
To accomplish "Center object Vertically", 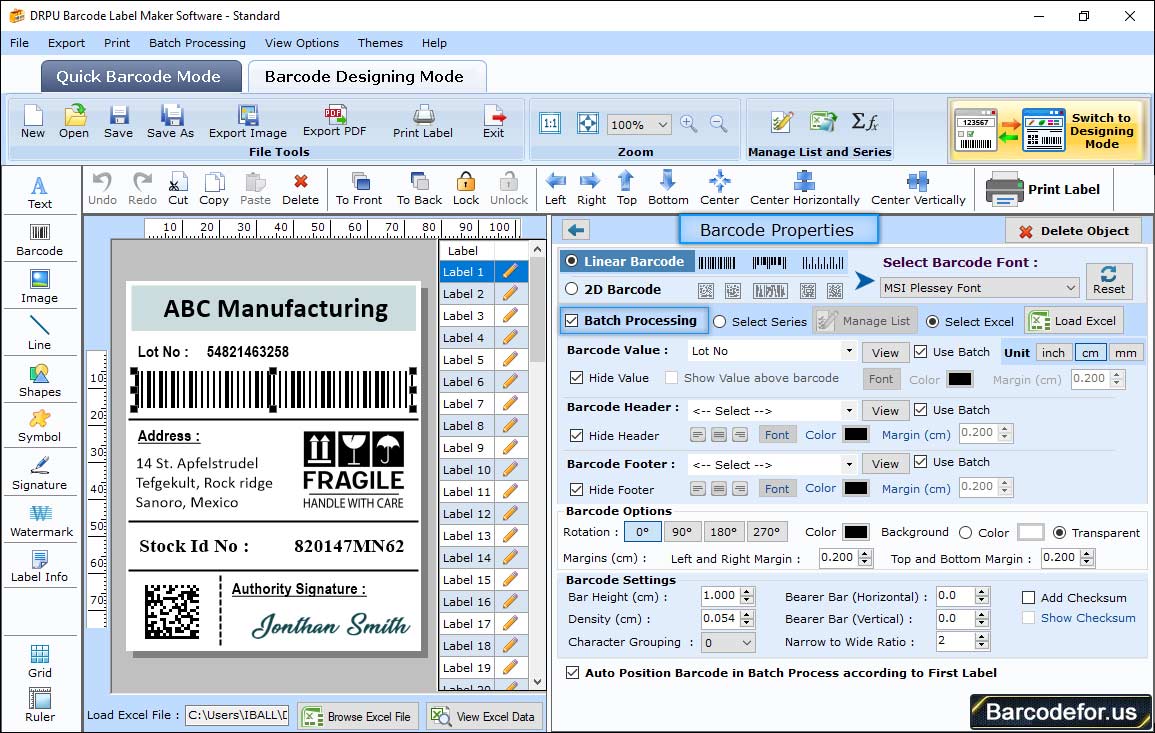I will coord(918,189).
